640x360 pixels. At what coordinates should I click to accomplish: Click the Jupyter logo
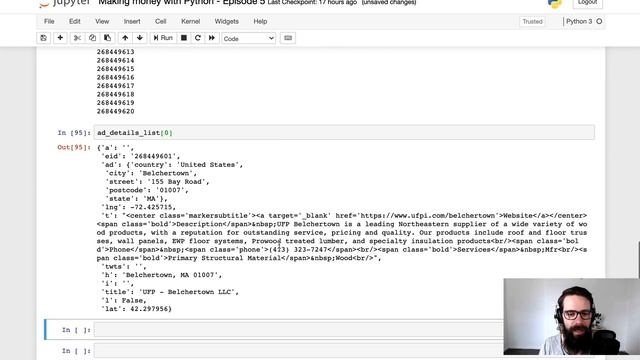64,3
